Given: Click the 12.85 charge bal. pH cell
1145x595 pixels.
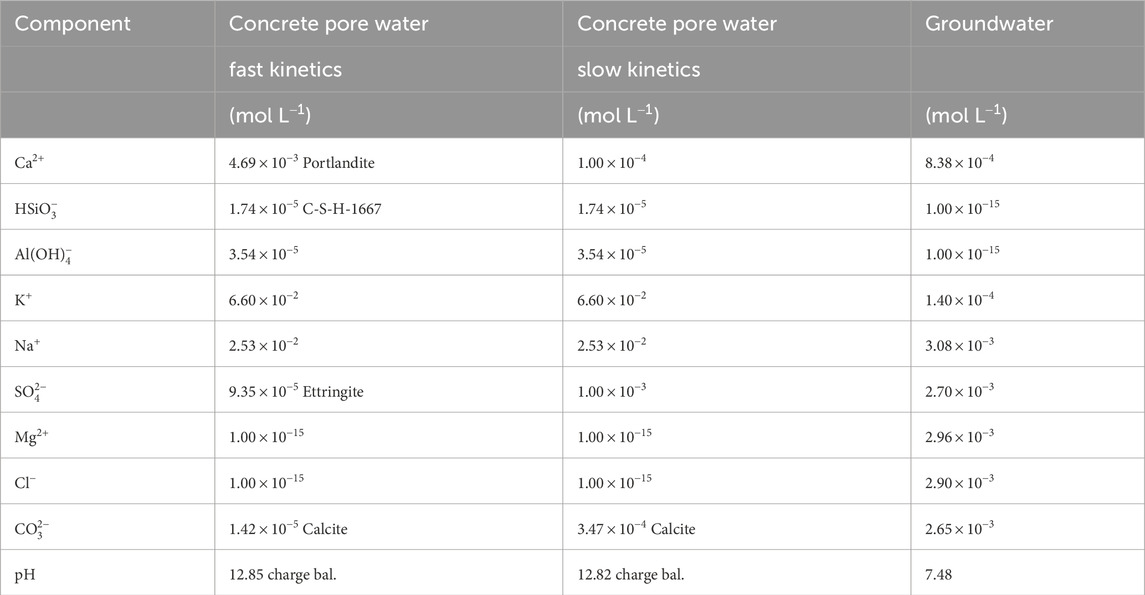Looking at the screenshot, I should point(283,574).
